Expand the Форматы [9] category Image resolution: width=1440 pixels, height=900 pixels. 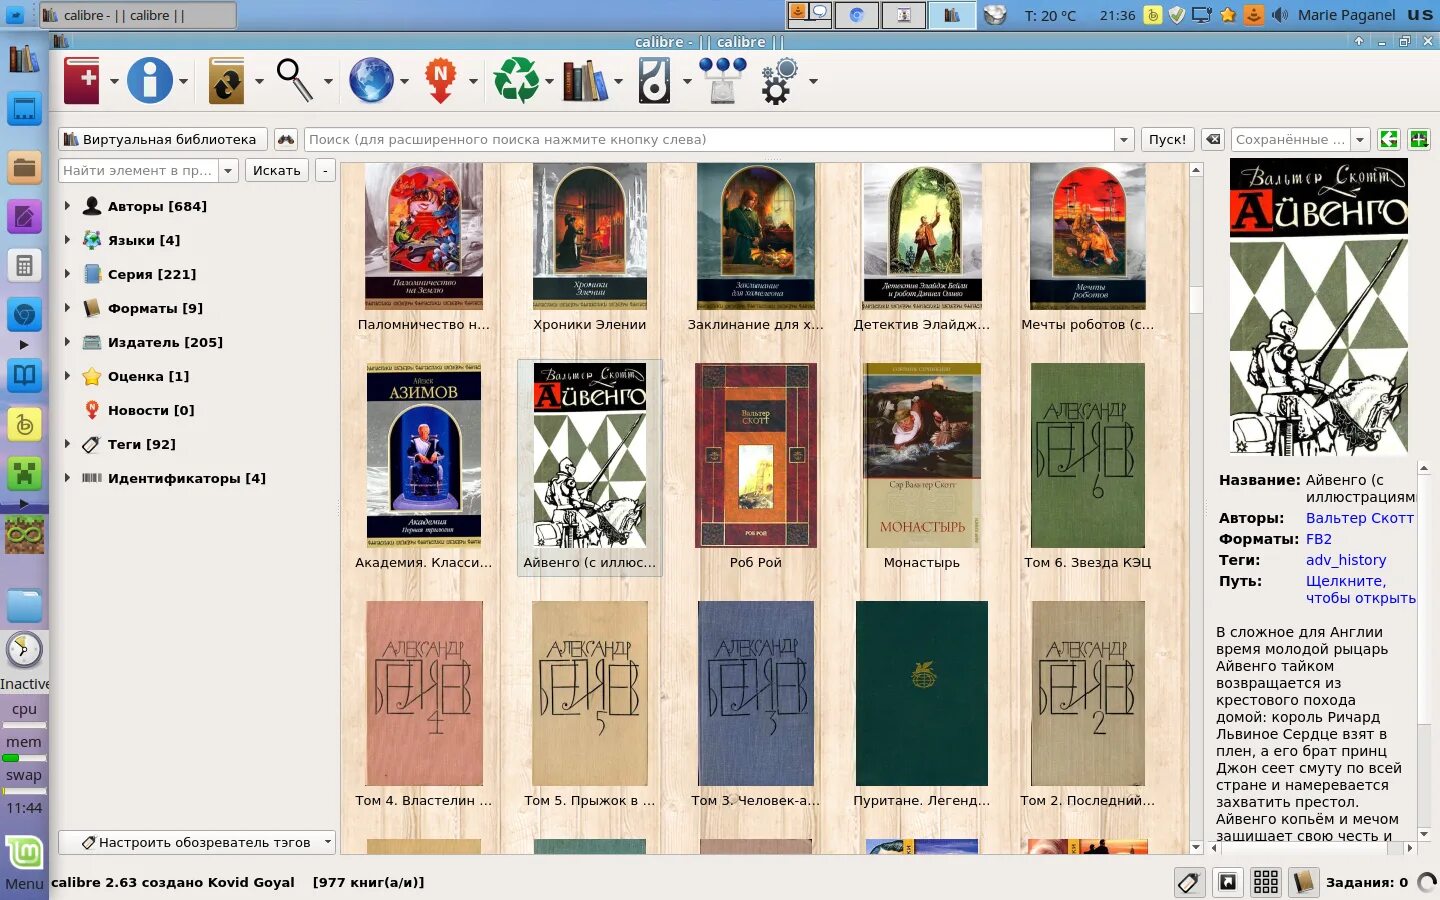(67, 308)
